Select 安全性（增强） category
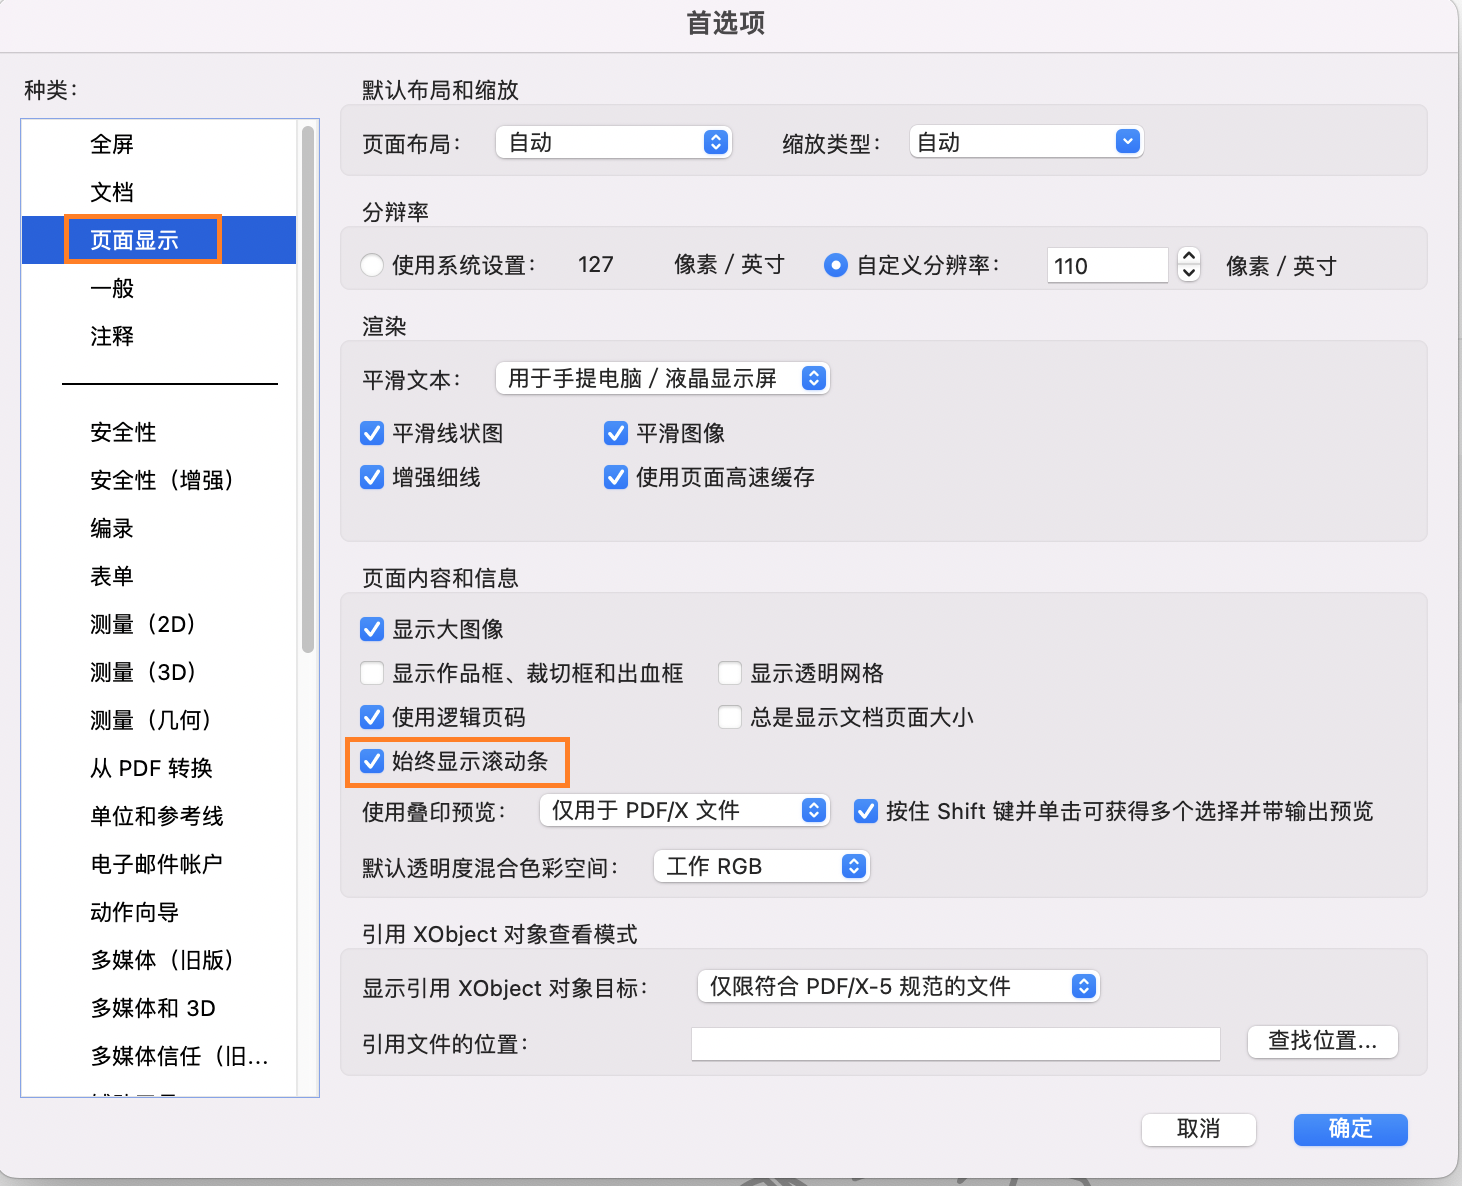1462x1186 pixels. (161, 479)
